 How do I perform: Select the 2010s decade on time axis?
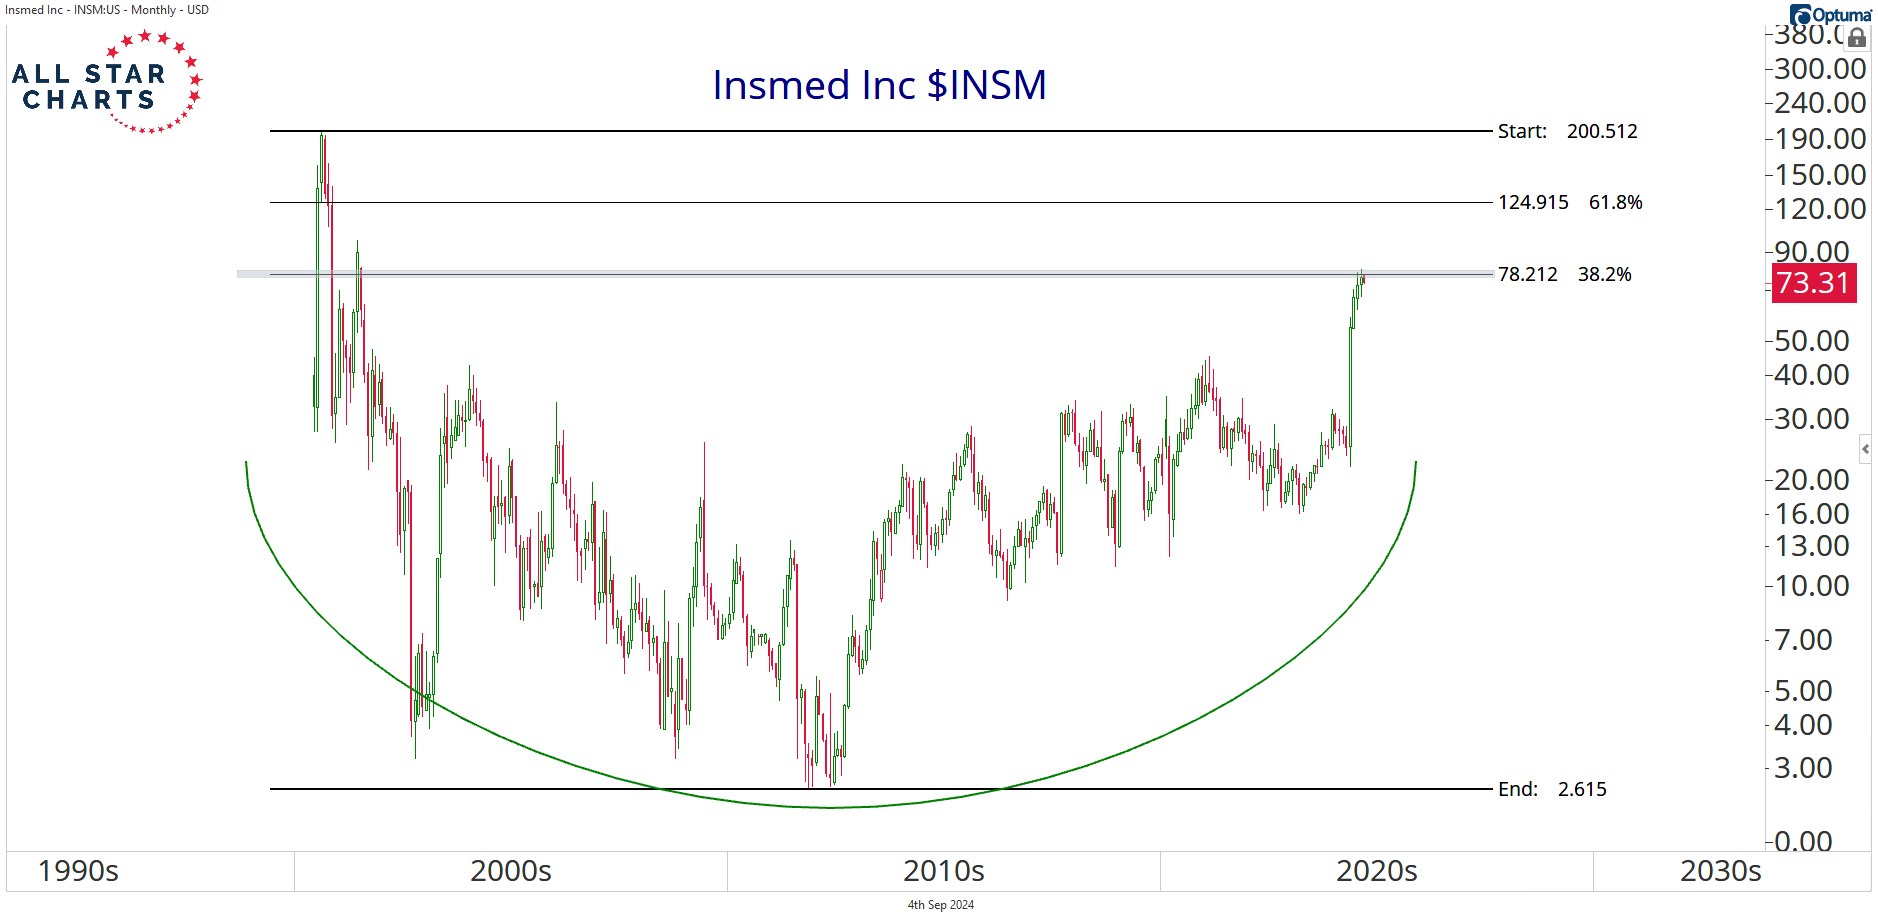[943, 871]
